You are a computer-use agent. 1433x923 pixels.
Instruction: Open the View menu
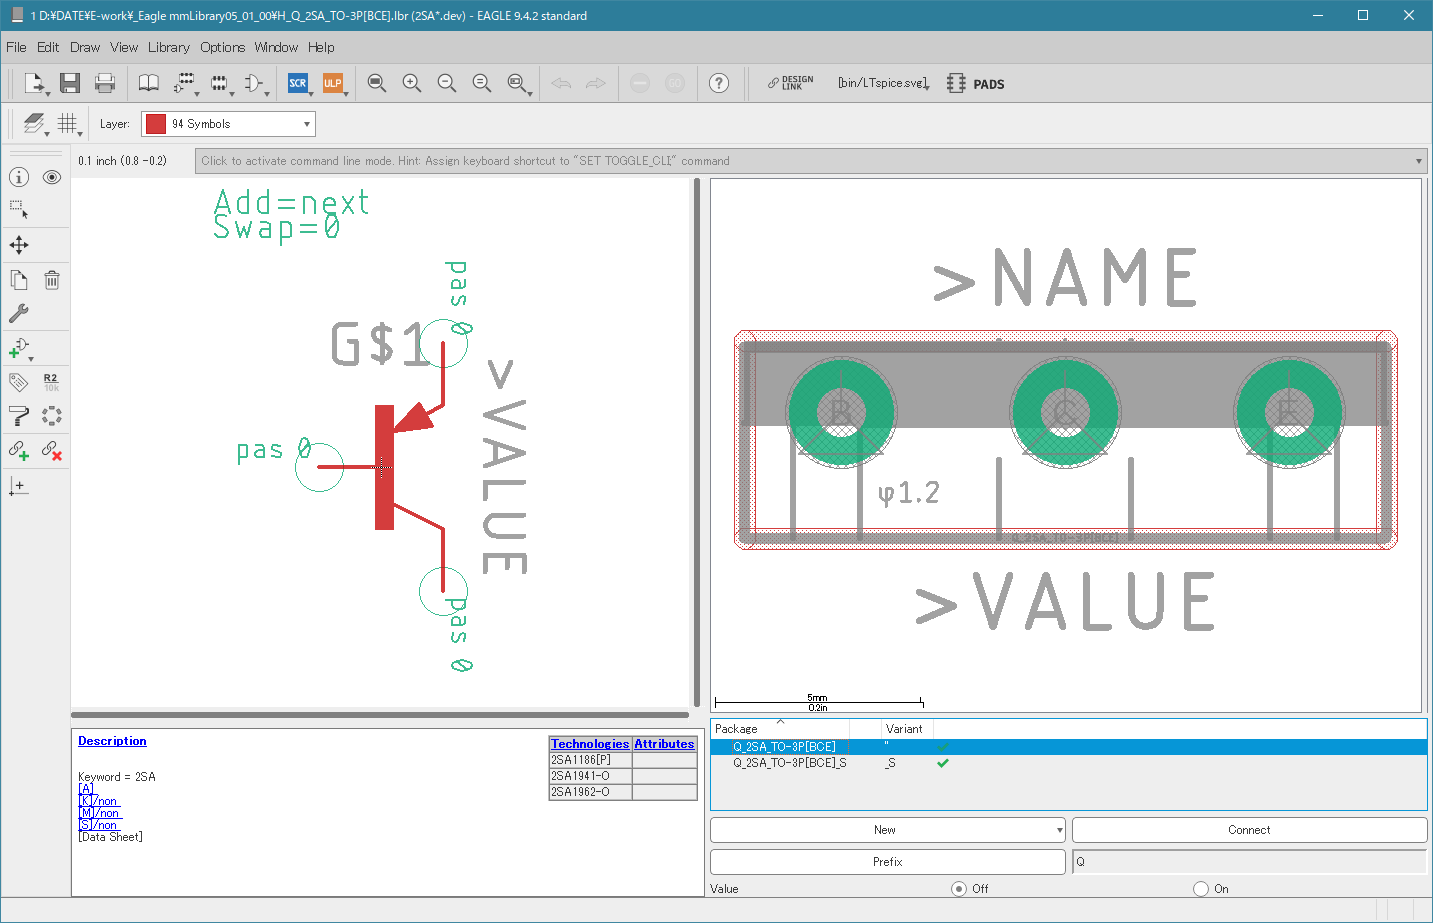[x=124, y=47]
